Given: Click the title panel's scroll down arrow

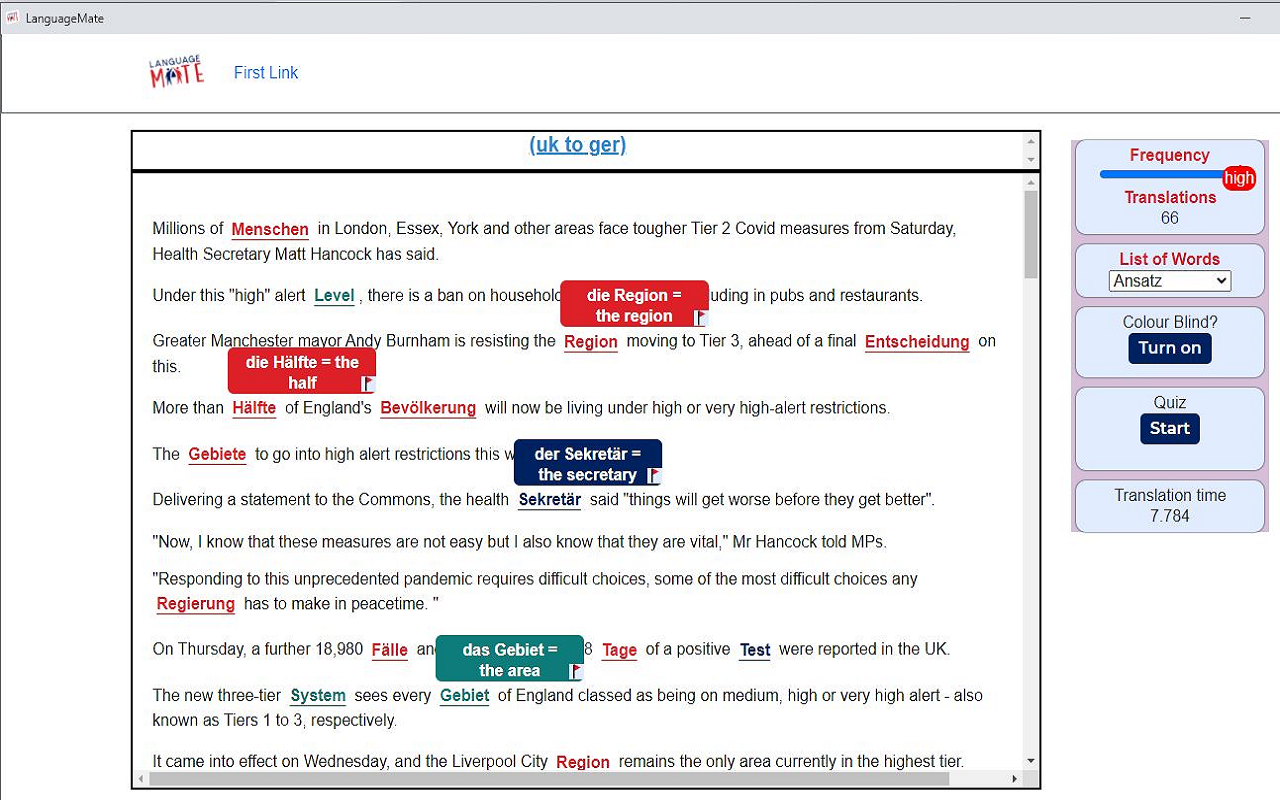Looking at the screenshot, I should (1031, 159).
